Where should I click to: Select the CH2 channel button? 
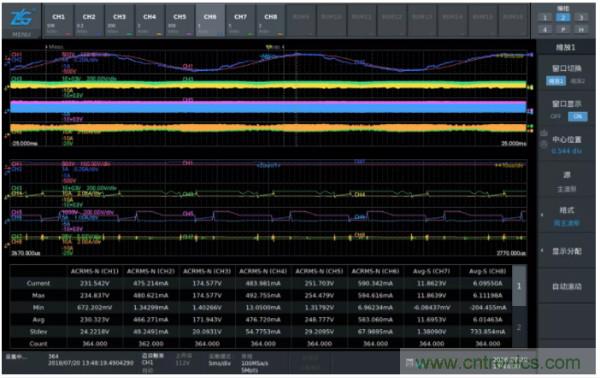[x=89, y=21]
